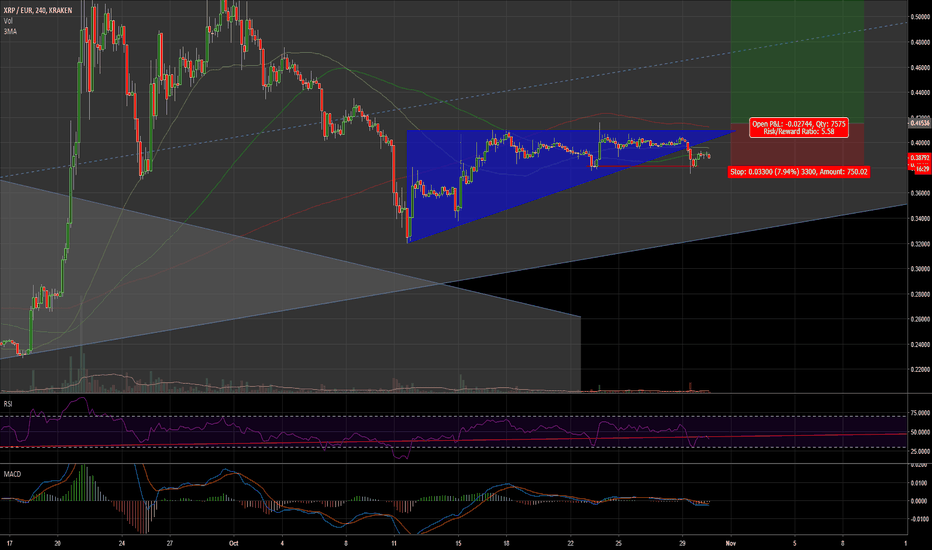This screenshot has width=932, height=550.
Task: Click the 0.50000 price axis label
Action: 920,17
